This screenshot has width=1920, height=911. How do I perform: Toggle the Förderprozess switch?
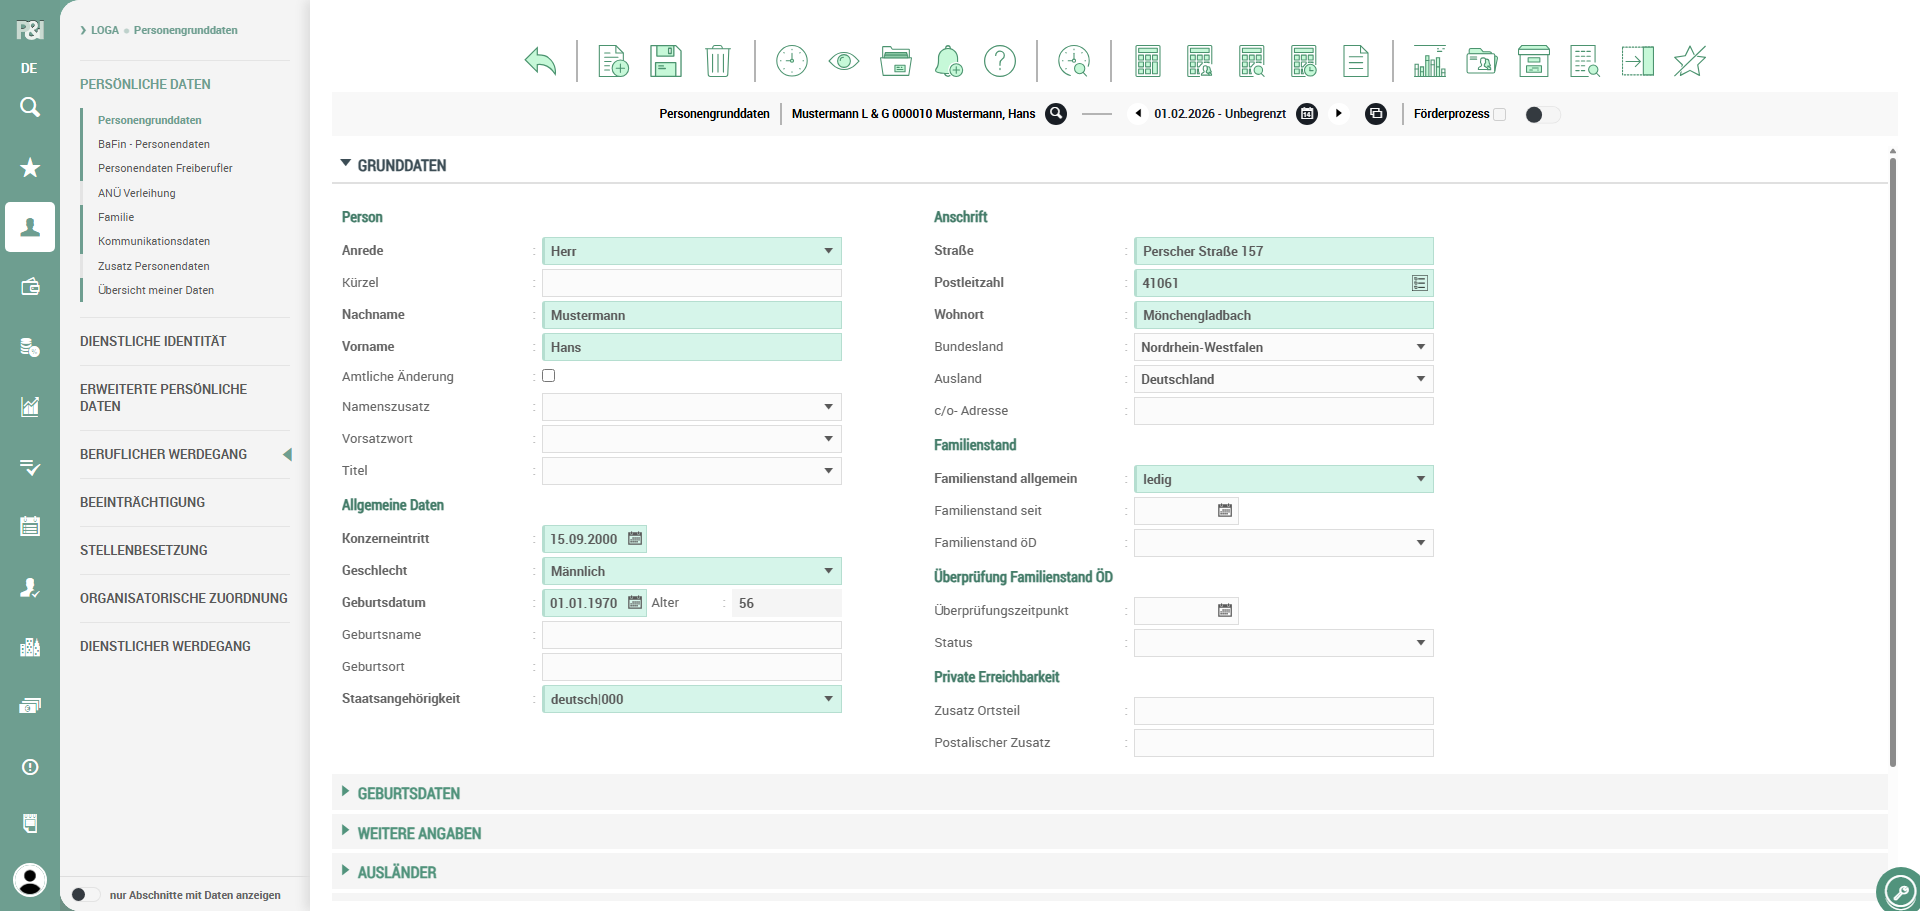pos(1541,114)
